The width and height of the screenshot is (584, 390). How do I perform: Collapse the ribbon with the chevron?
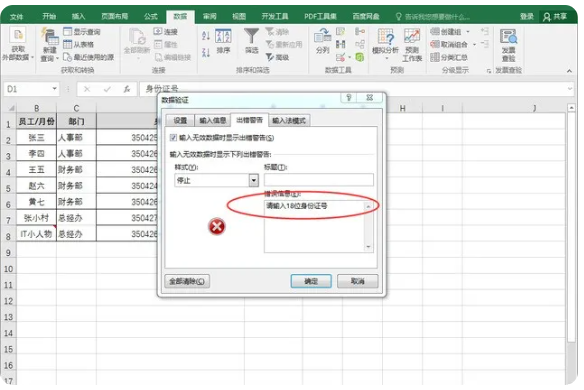(569, 71)
